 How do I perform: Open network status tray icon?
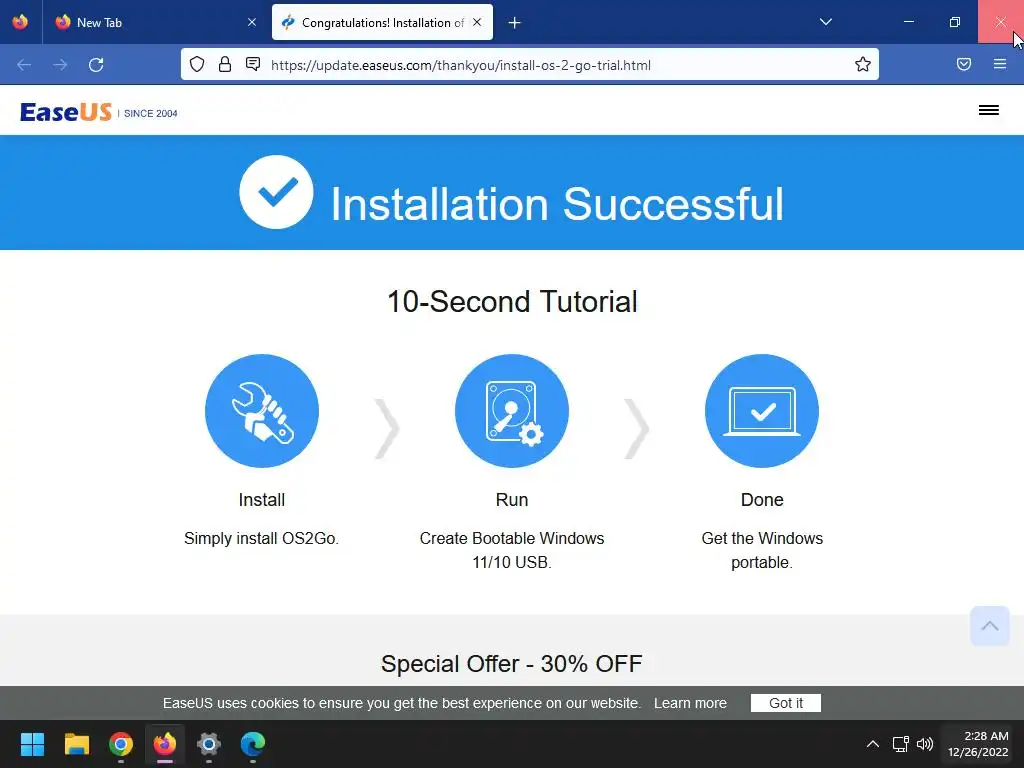click(x=901, y=744)
